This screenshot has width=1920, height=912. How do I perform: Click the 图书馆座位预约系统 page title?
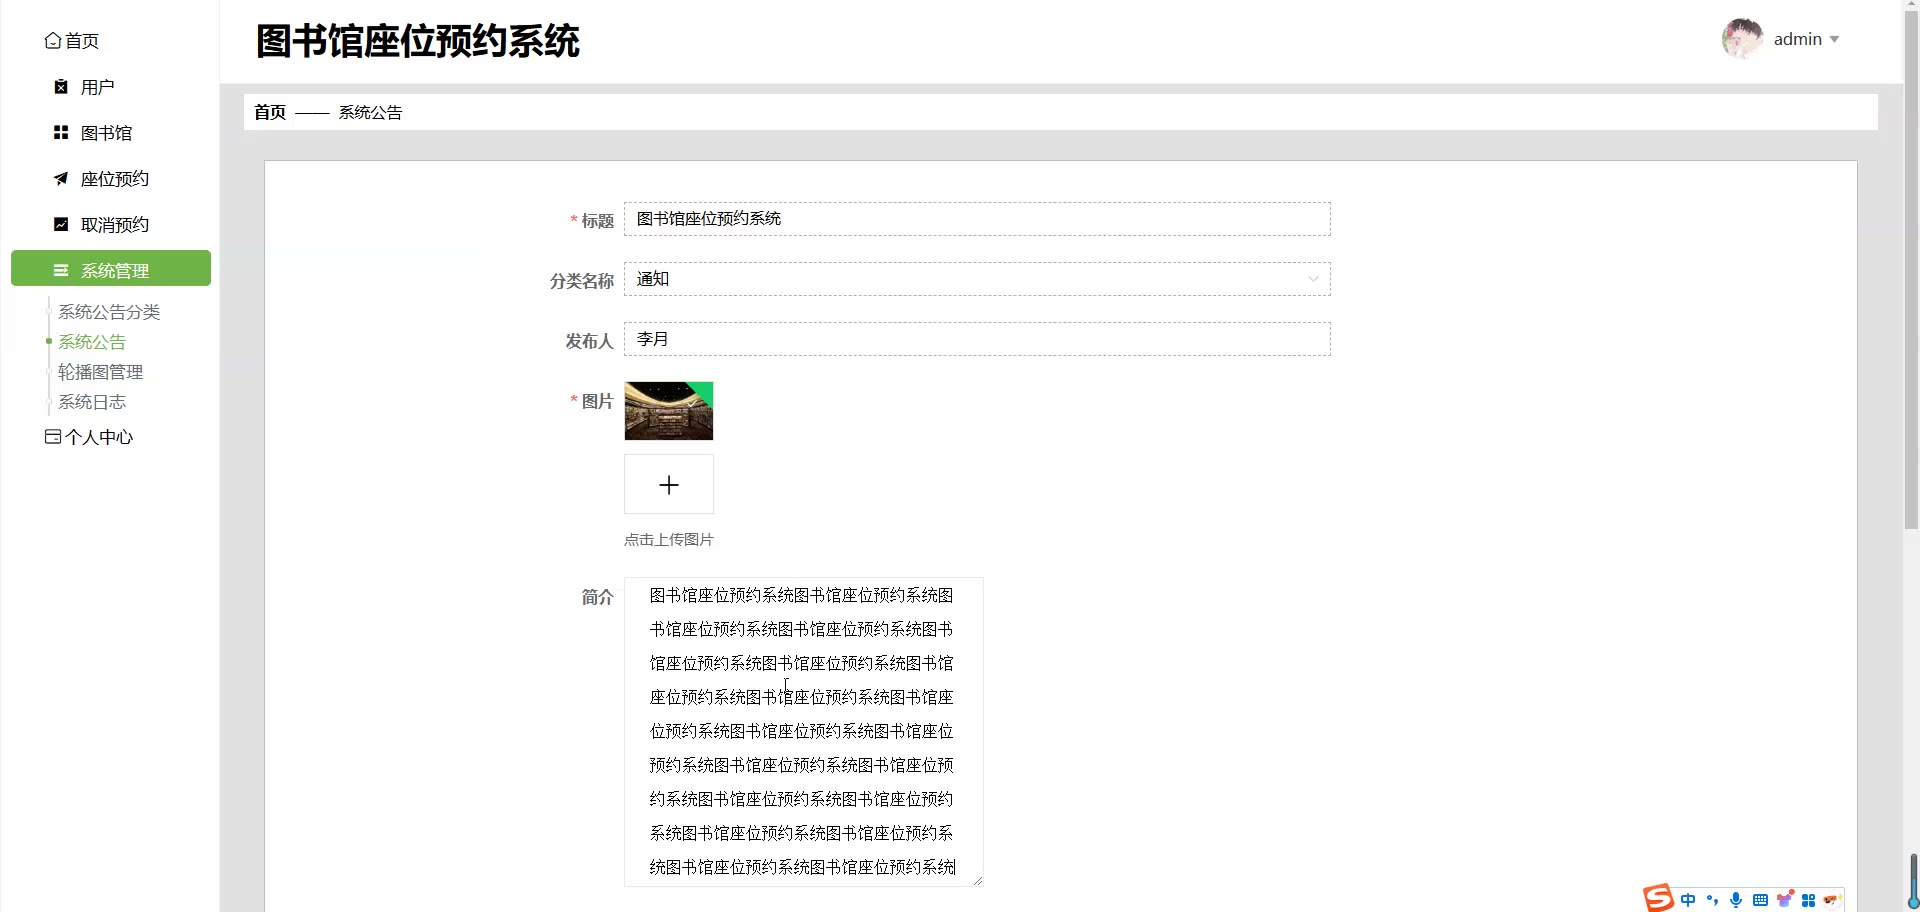click(418, 41)
